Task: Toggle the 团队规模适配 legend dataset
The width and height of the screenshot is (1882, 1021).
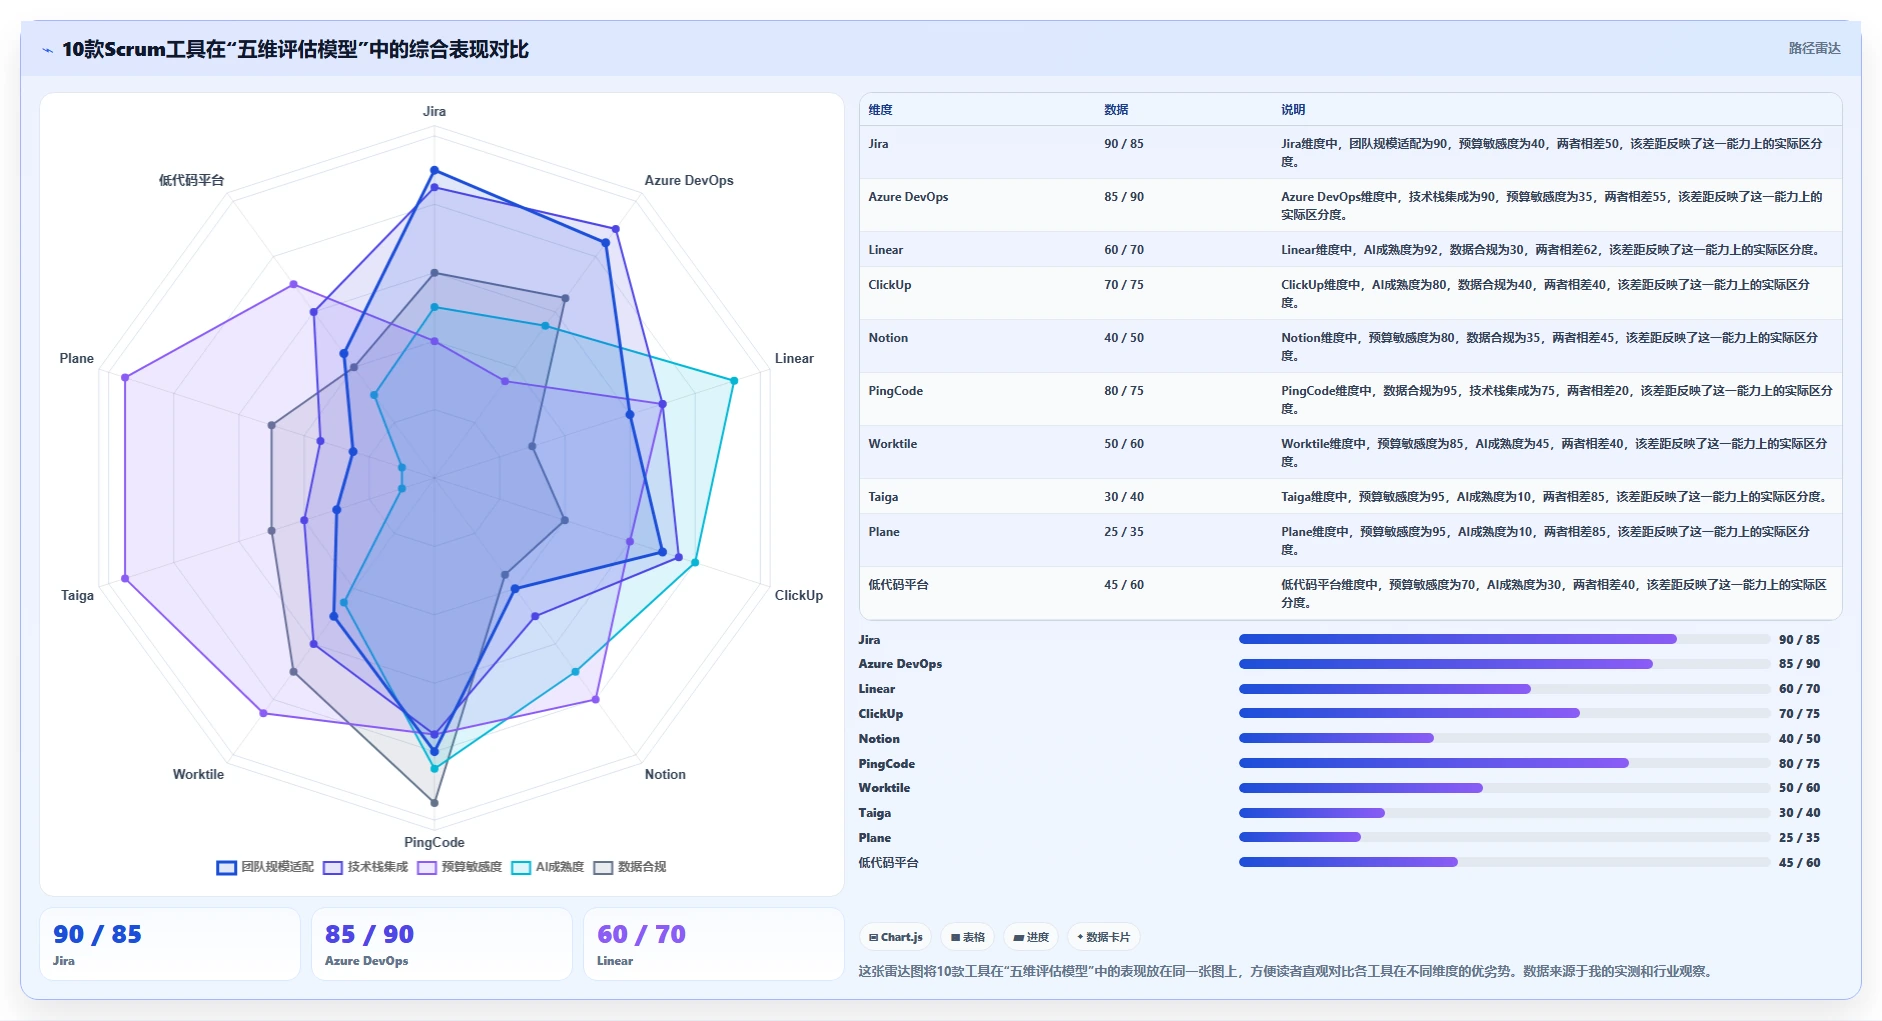Action: [265, 867]
